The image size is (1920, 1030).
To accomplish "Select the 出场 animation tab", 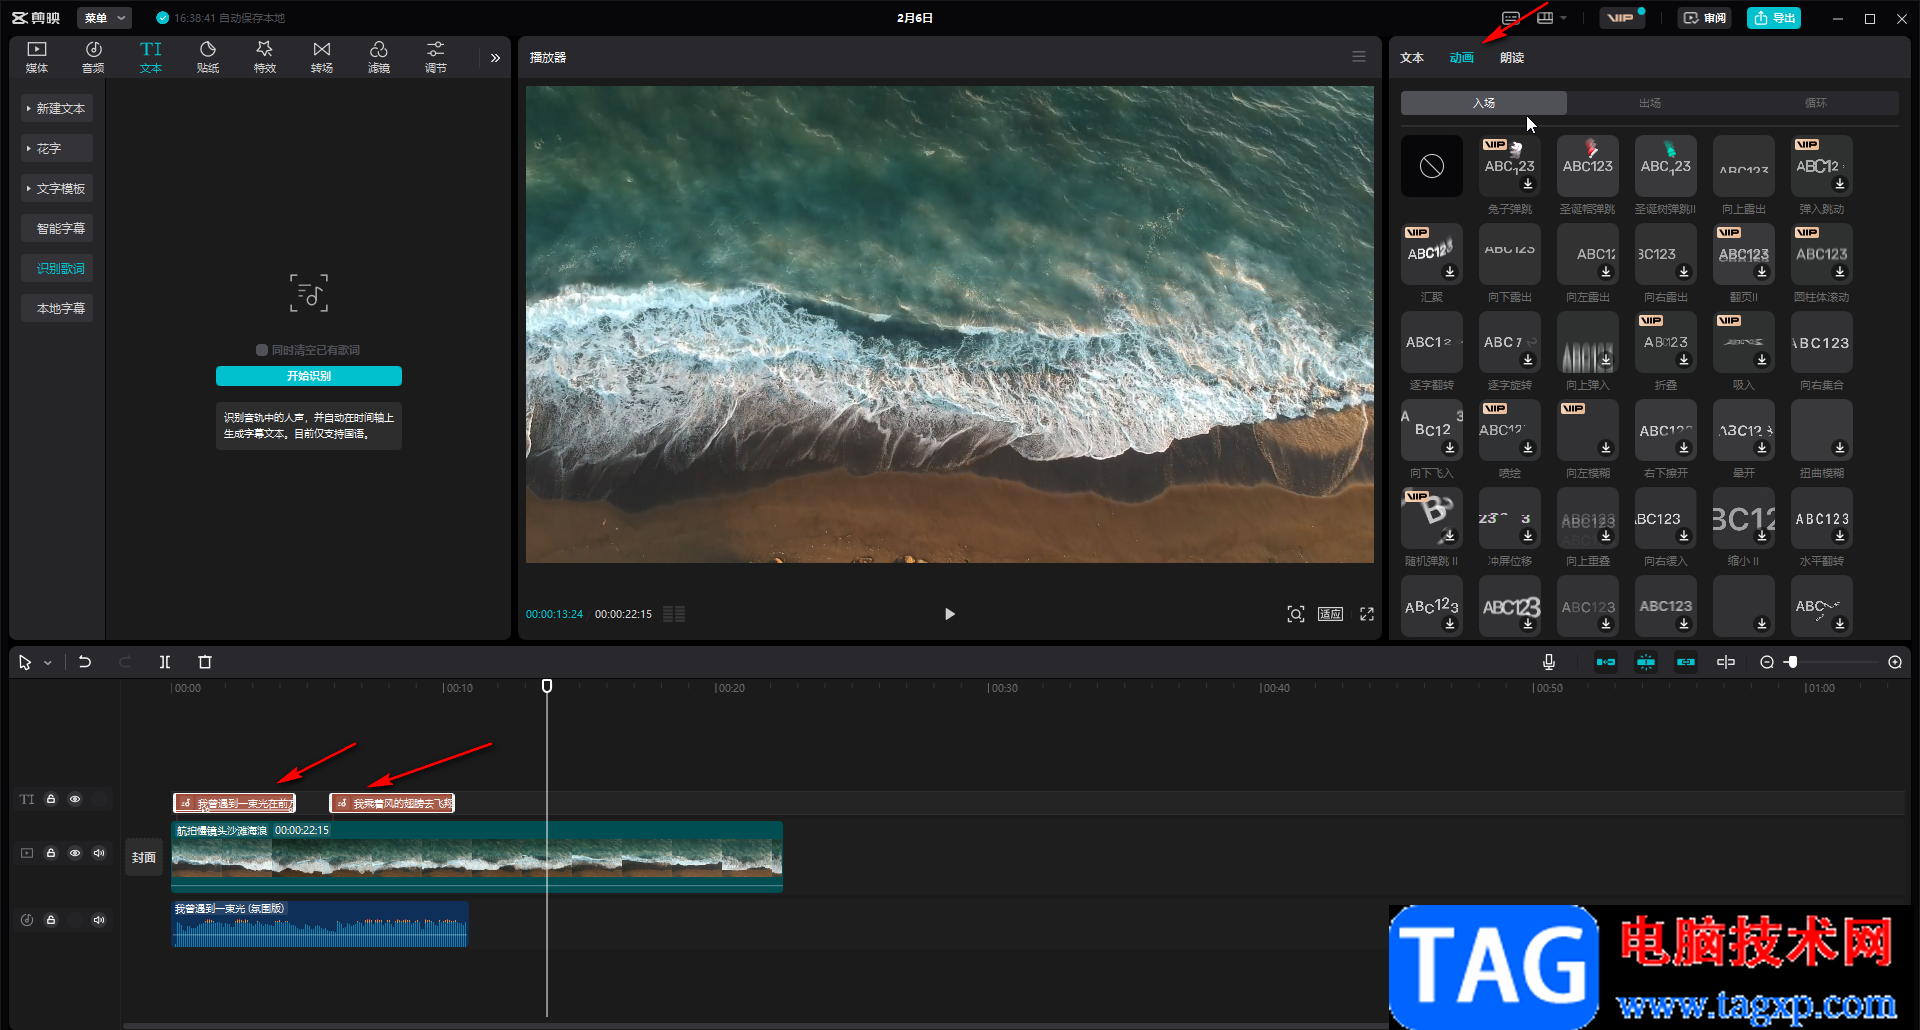I will point(1649,103).
